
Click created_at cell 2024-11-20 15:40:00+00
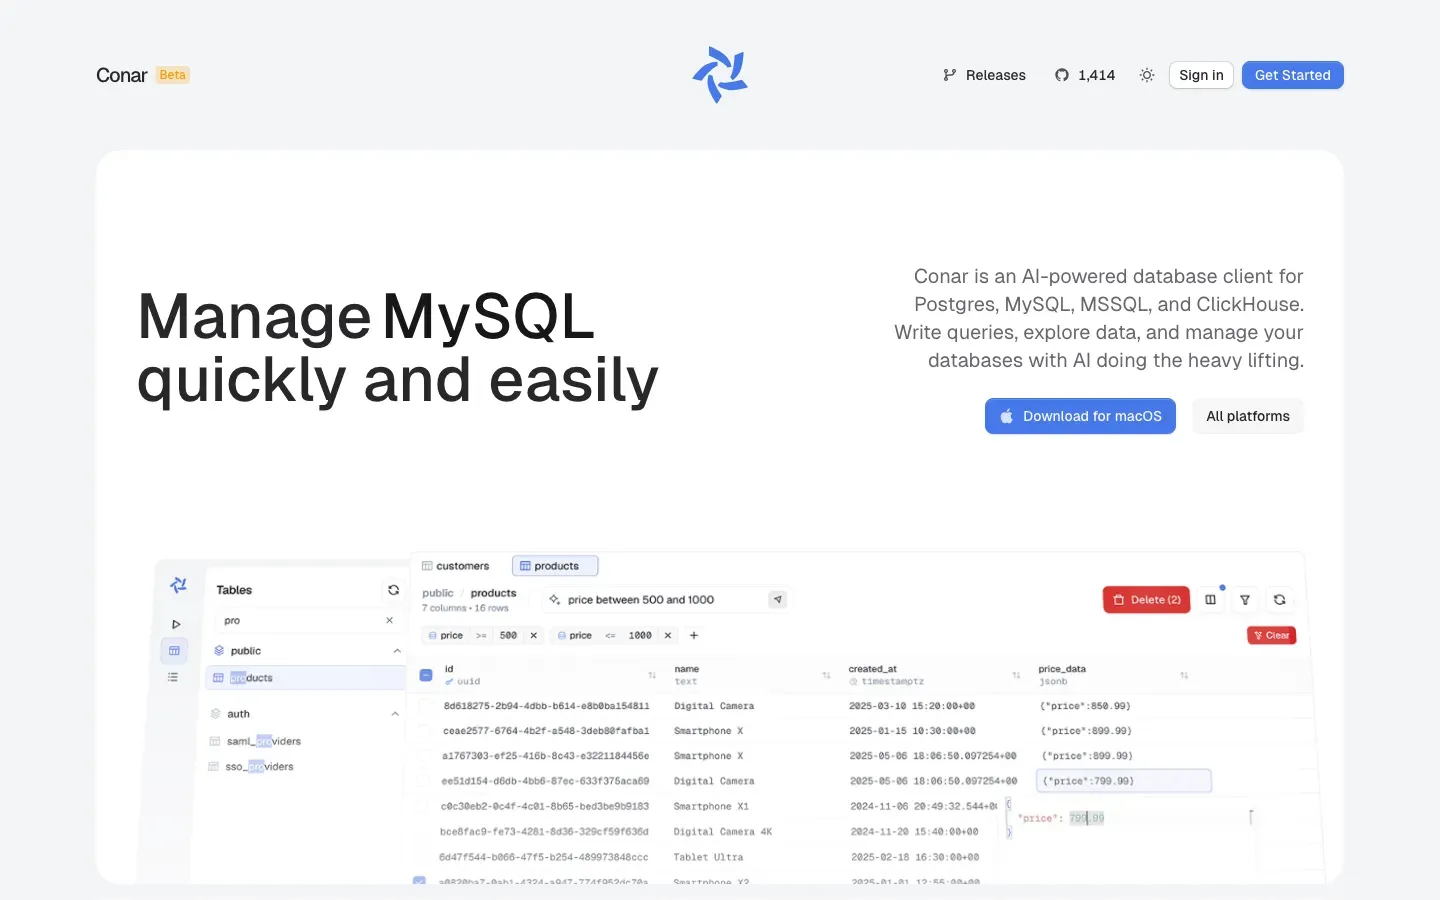(x=914, y=832)
